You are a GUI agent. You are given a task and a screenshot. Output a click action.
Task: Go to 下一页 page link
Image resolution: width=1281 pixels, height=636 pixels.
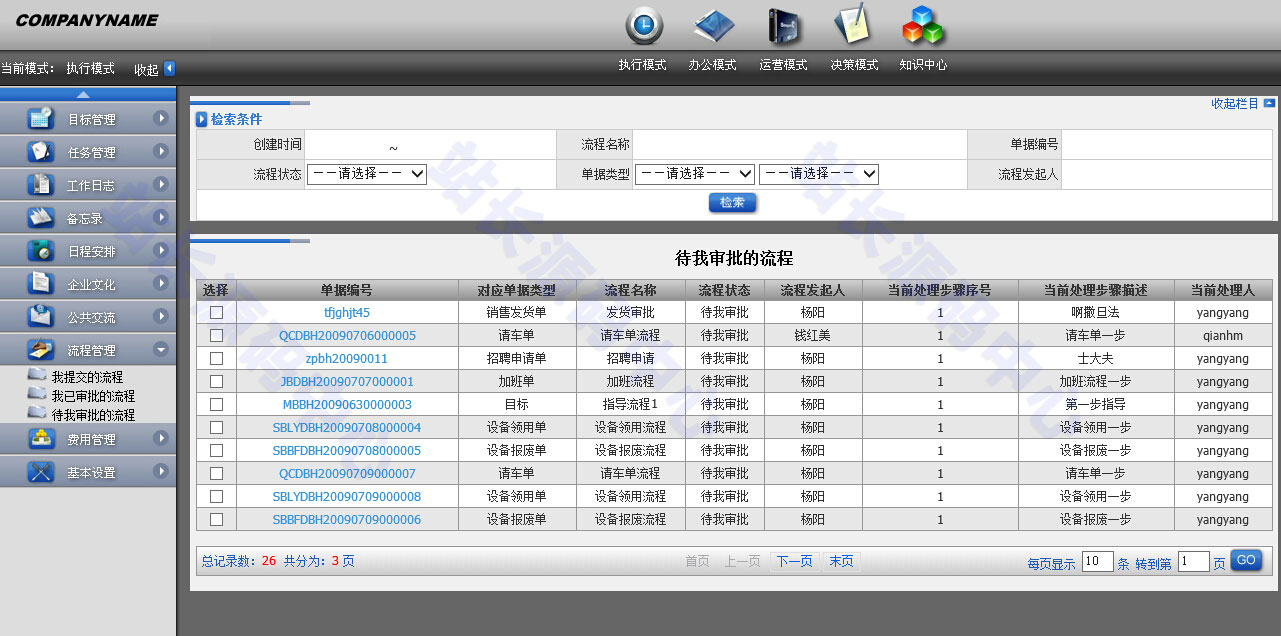tap(794, 562)
